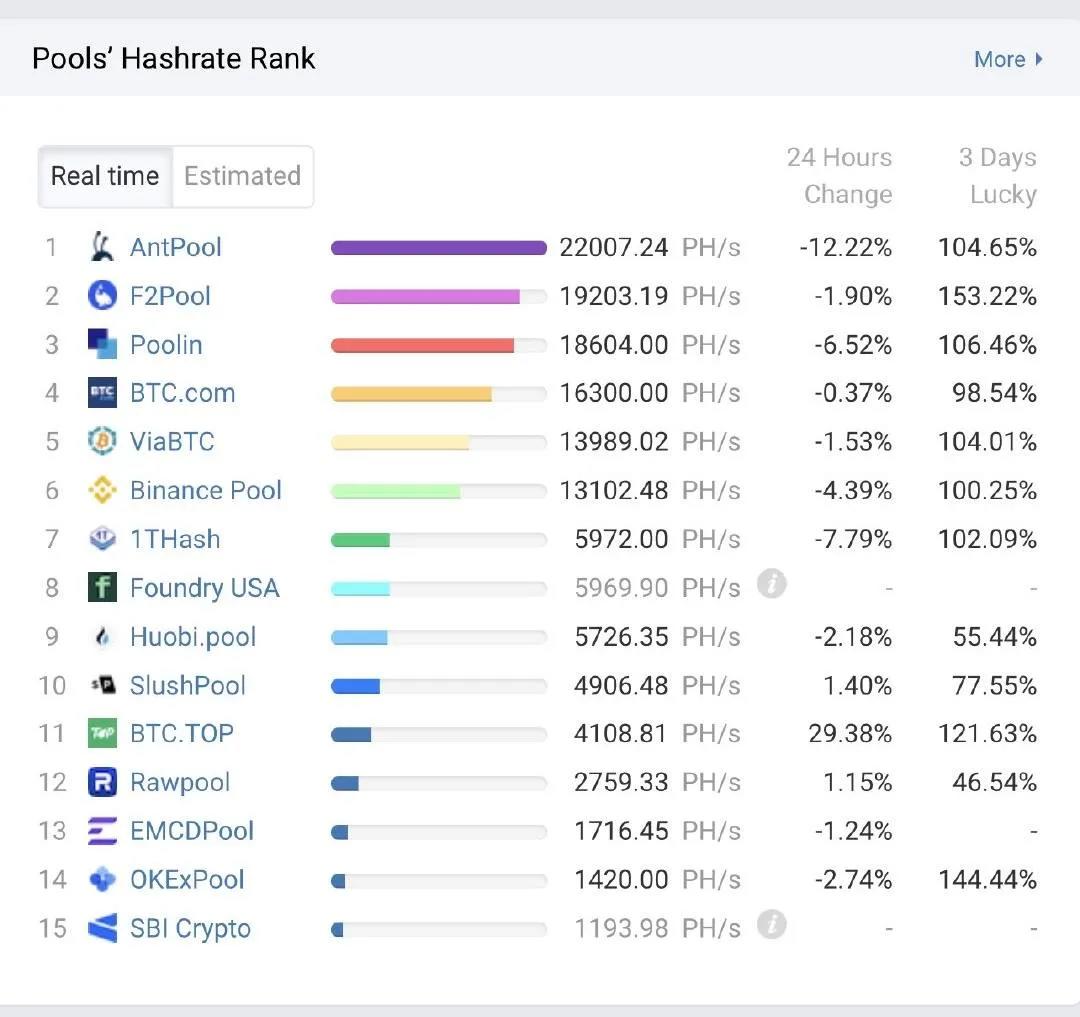Image resolution: width=1080 pixels, height=1017 pixels.
Task: Click the AntPool logo icon
Action: [x=102, y=247]
